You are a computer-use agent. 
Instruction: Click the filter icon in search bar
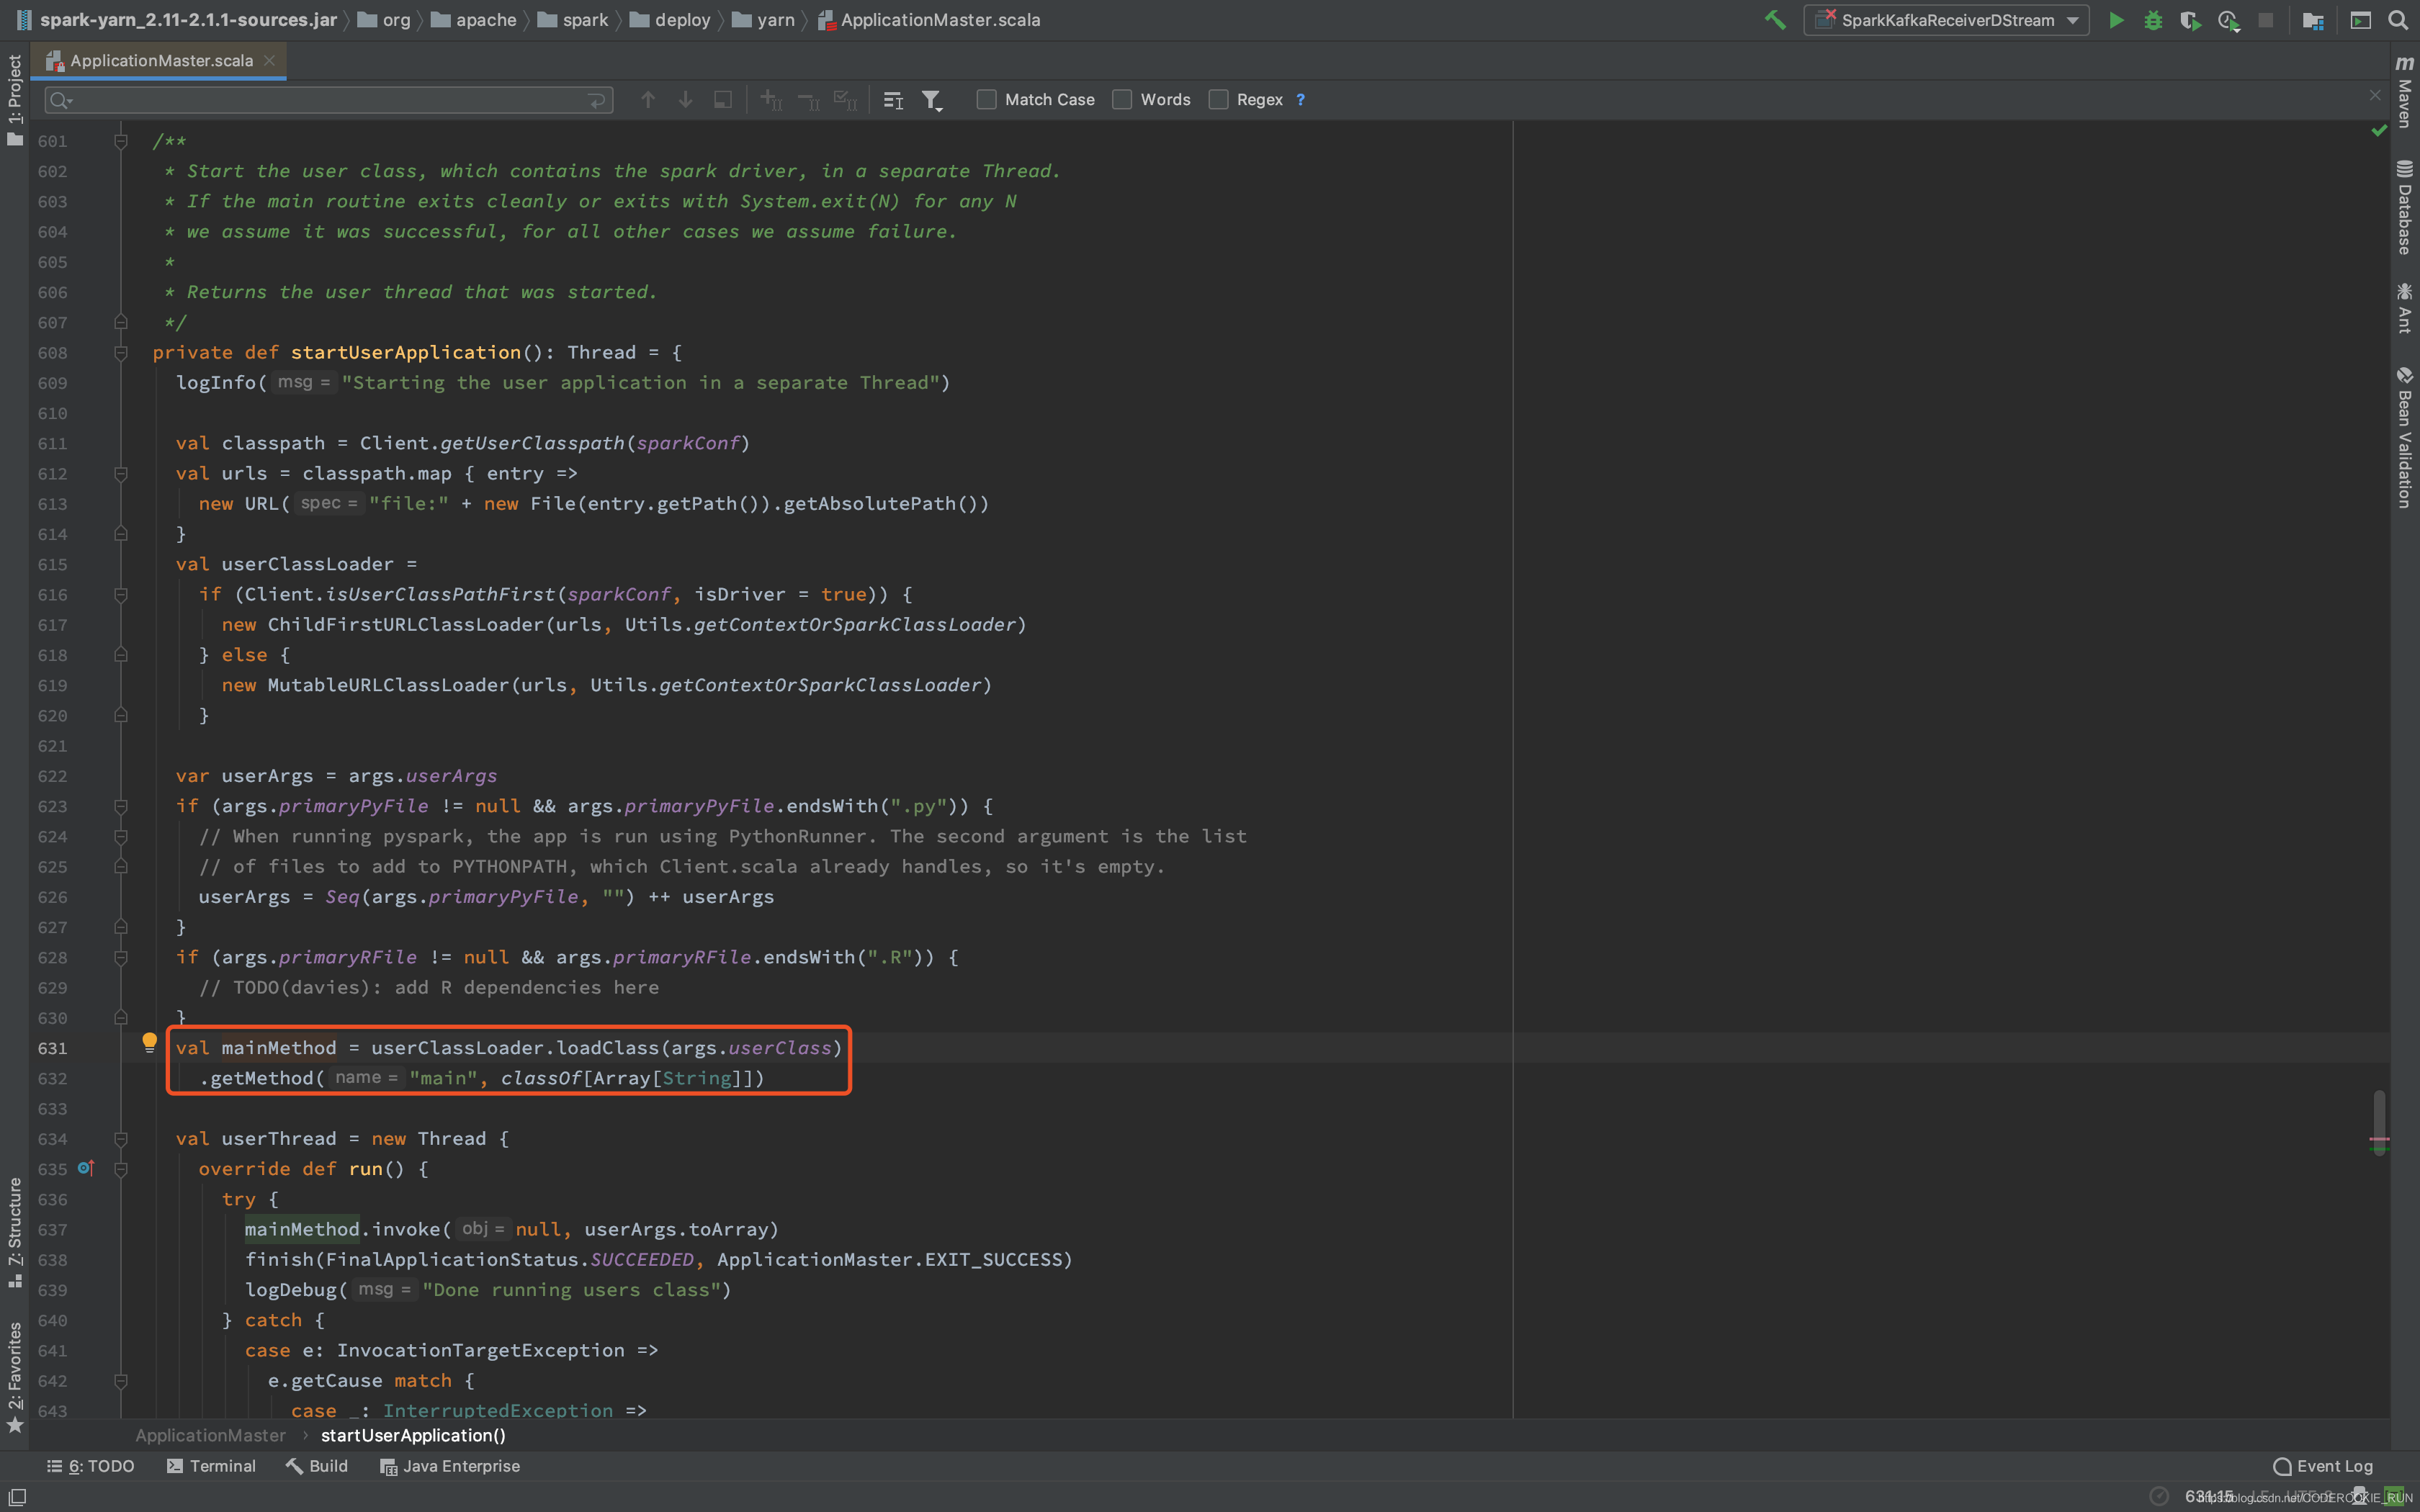click(936, 99)
